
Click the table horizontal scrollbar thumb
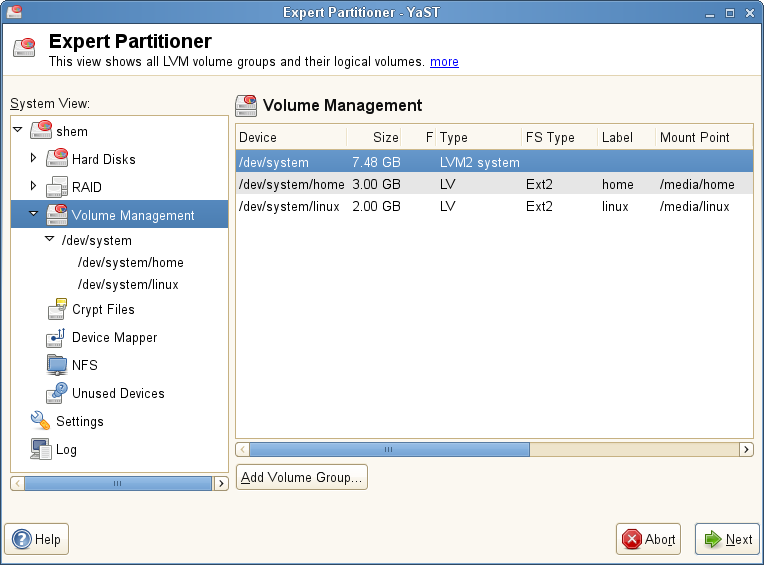coord(389,449)
